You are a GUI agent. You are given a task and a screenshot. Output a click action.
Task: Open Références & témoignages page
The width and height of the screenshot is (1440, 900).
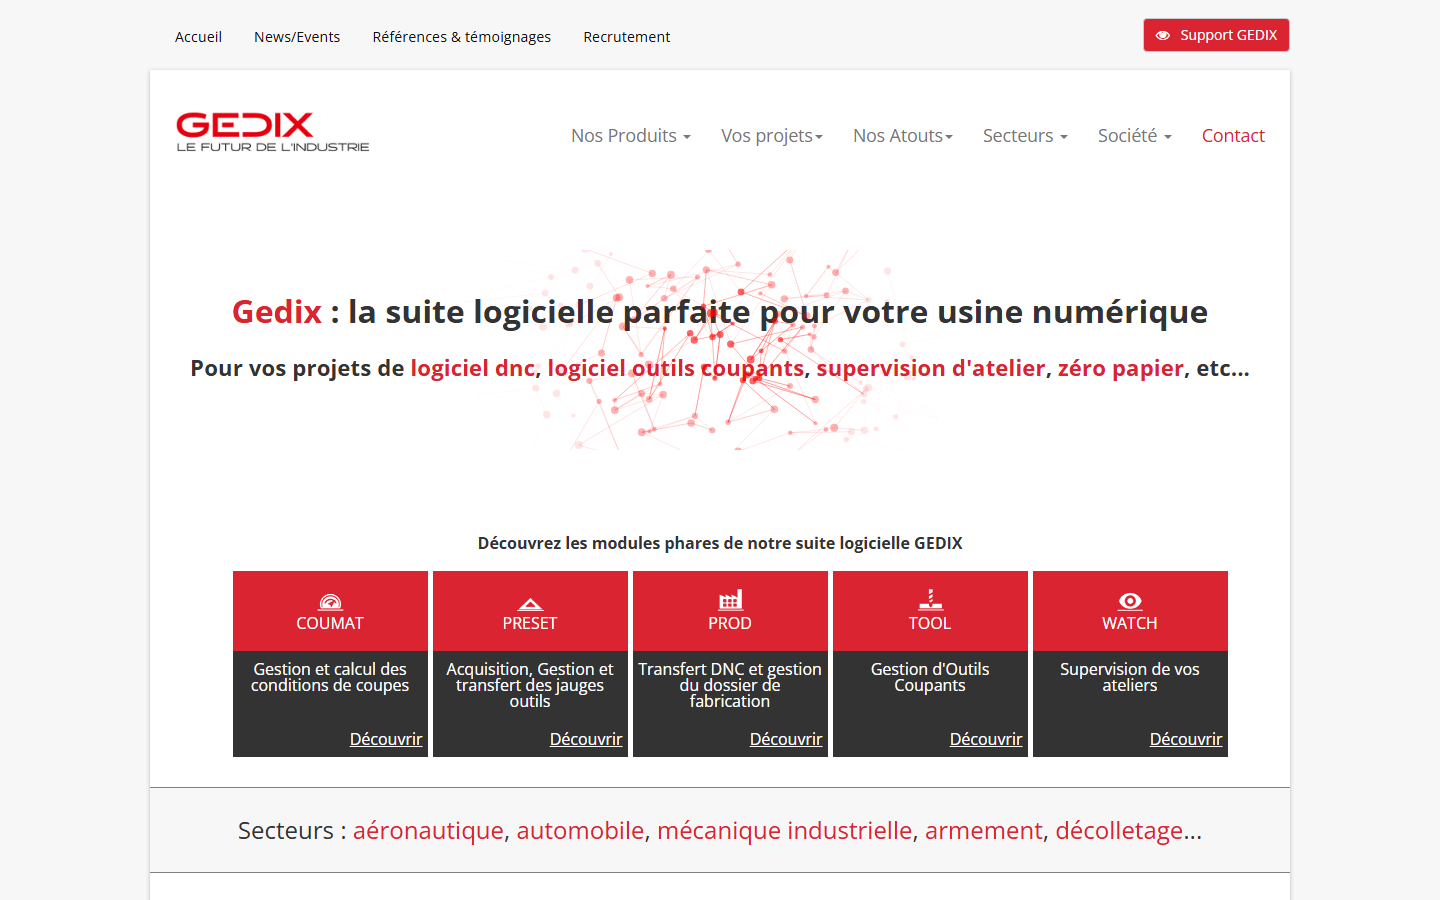pyautogui.click(x=462, y=37)
